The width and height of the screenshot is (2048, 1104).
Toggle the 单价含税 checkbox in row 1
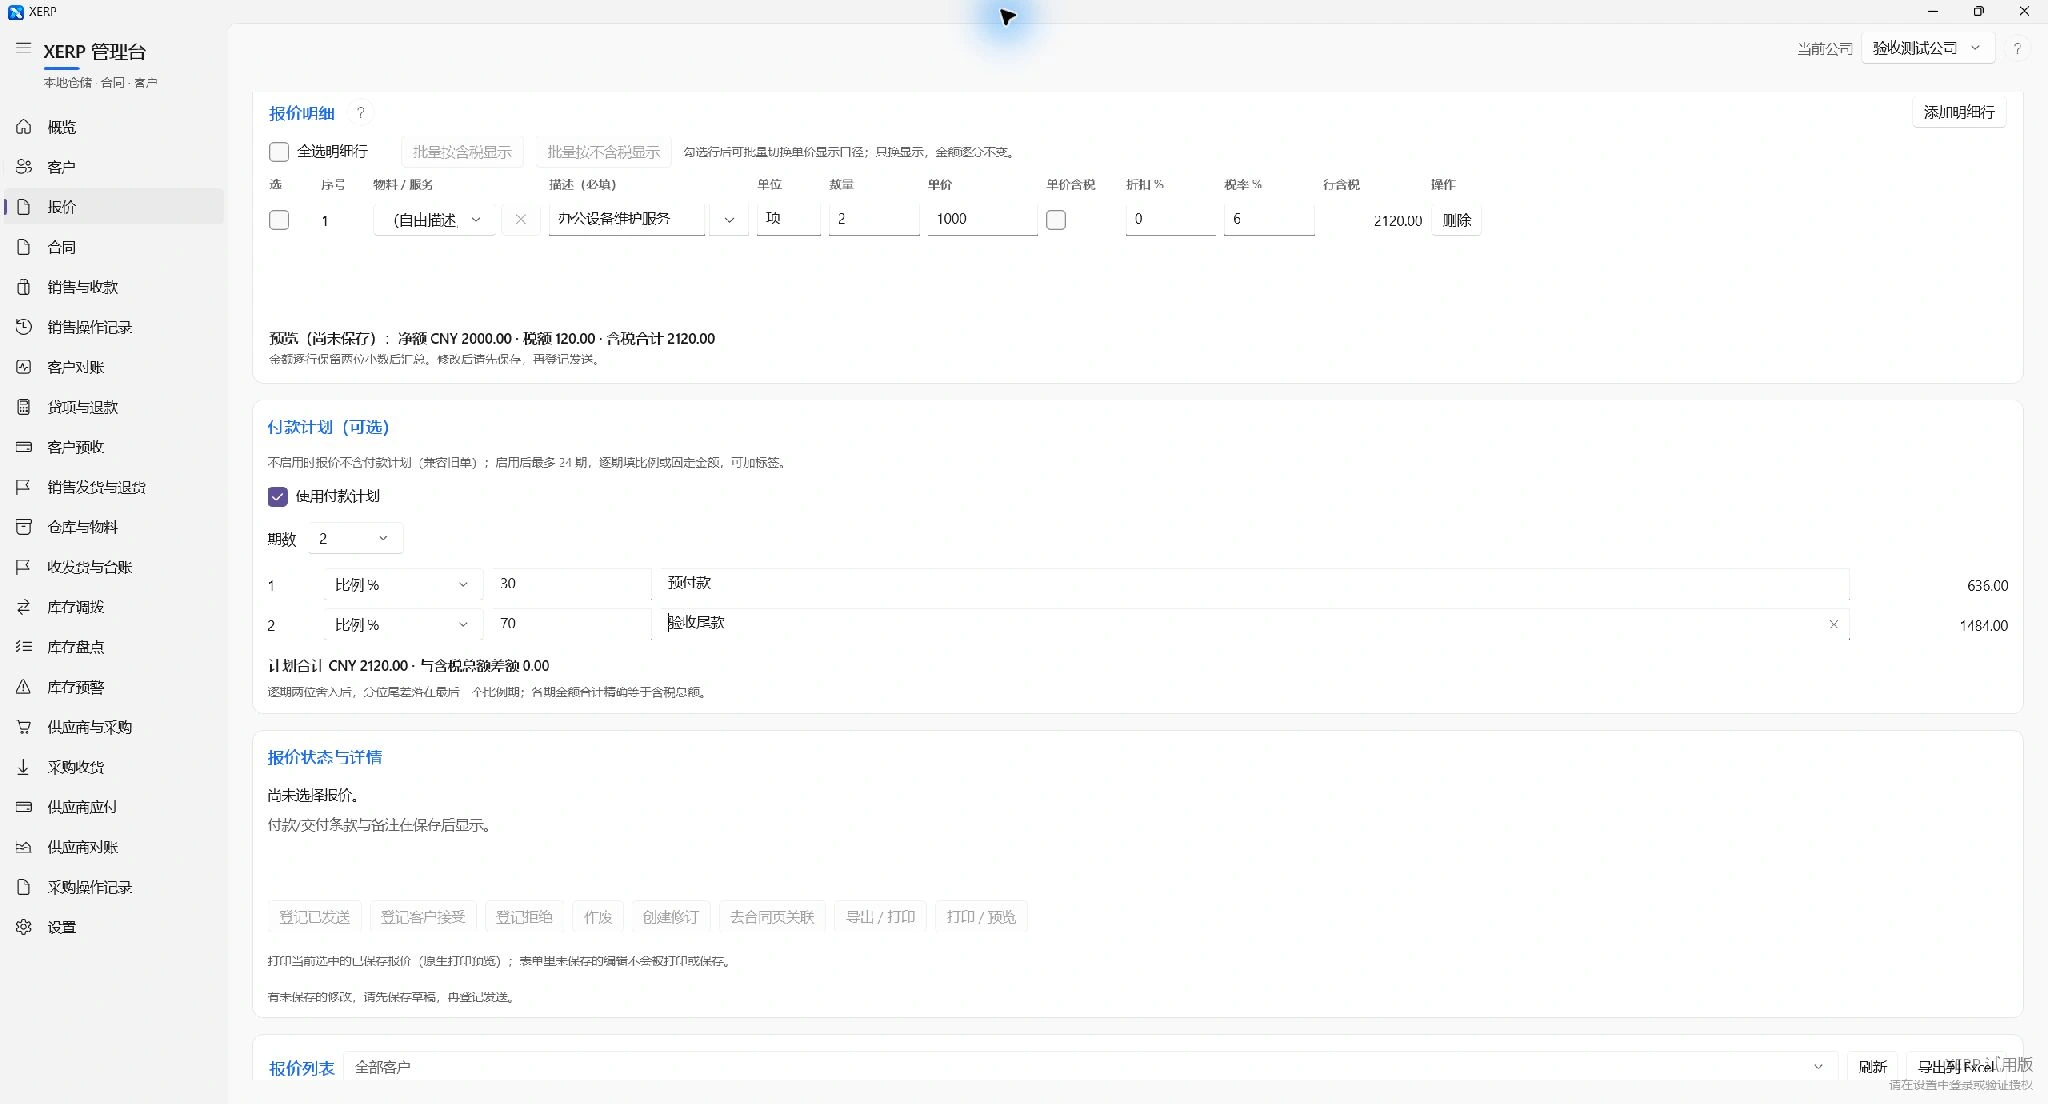1056,220
